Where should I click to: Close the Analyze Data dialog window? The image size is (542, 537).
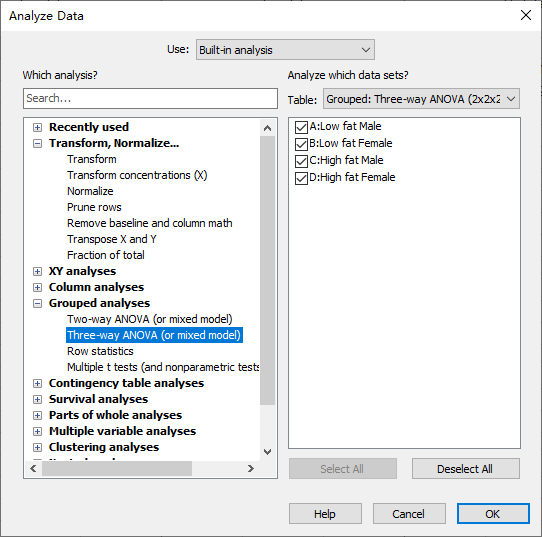point(526,15)
